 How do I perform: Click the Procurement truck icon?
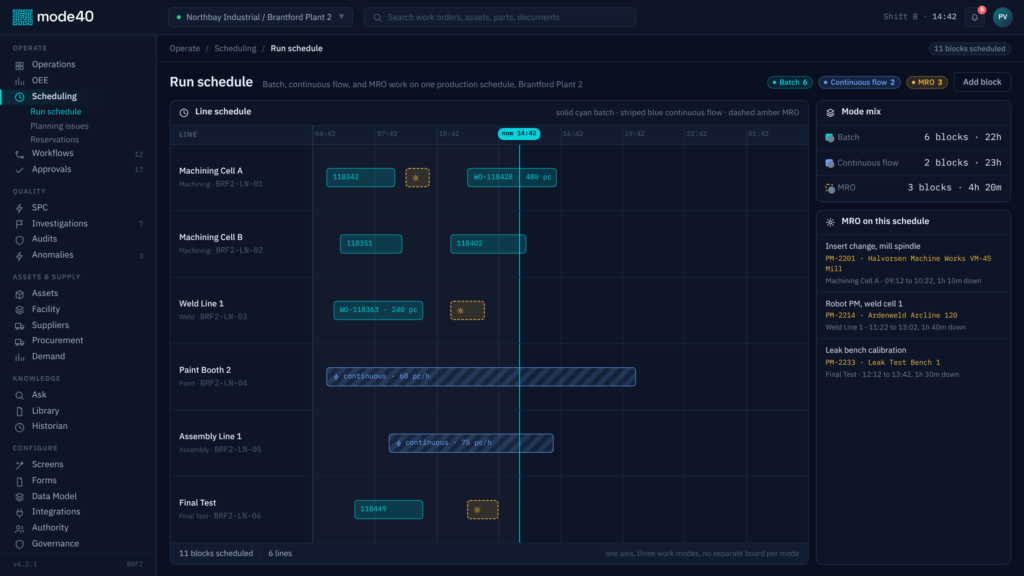tap(20, 341)
